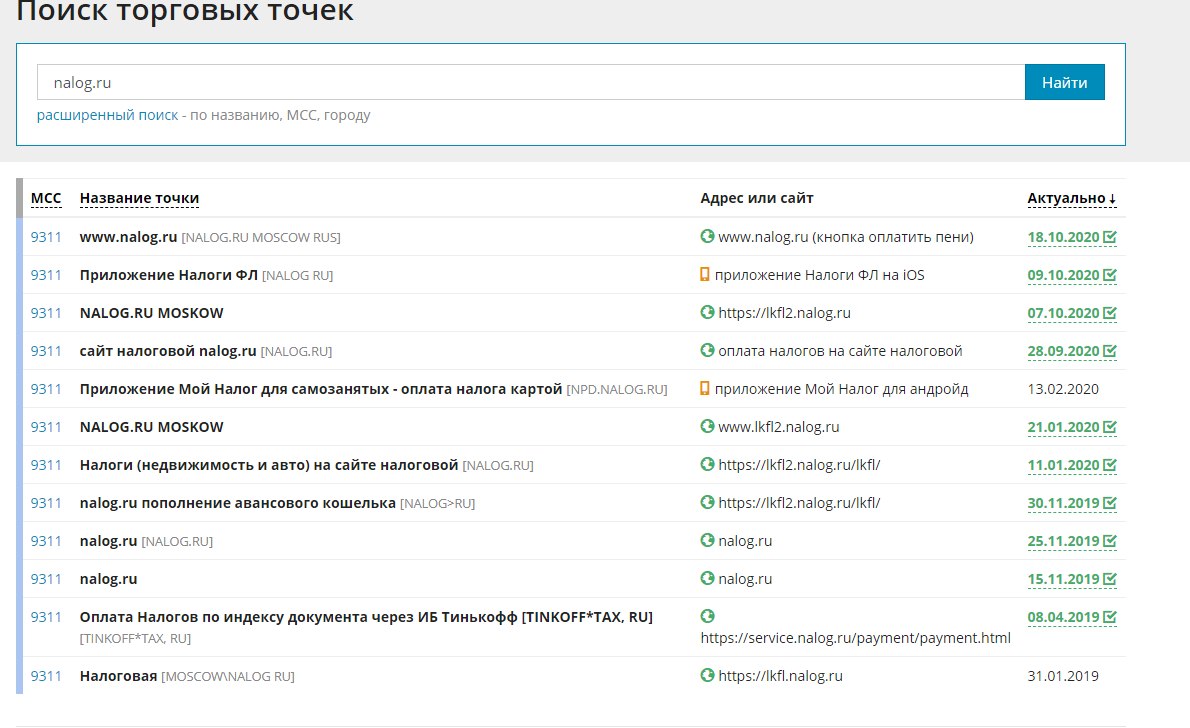Image resolution: width=1190 pixels, height=728 pixels.
Task: Click the address text https://service.nalog.ru/payment/payment.html
Action: click(855, 638)
